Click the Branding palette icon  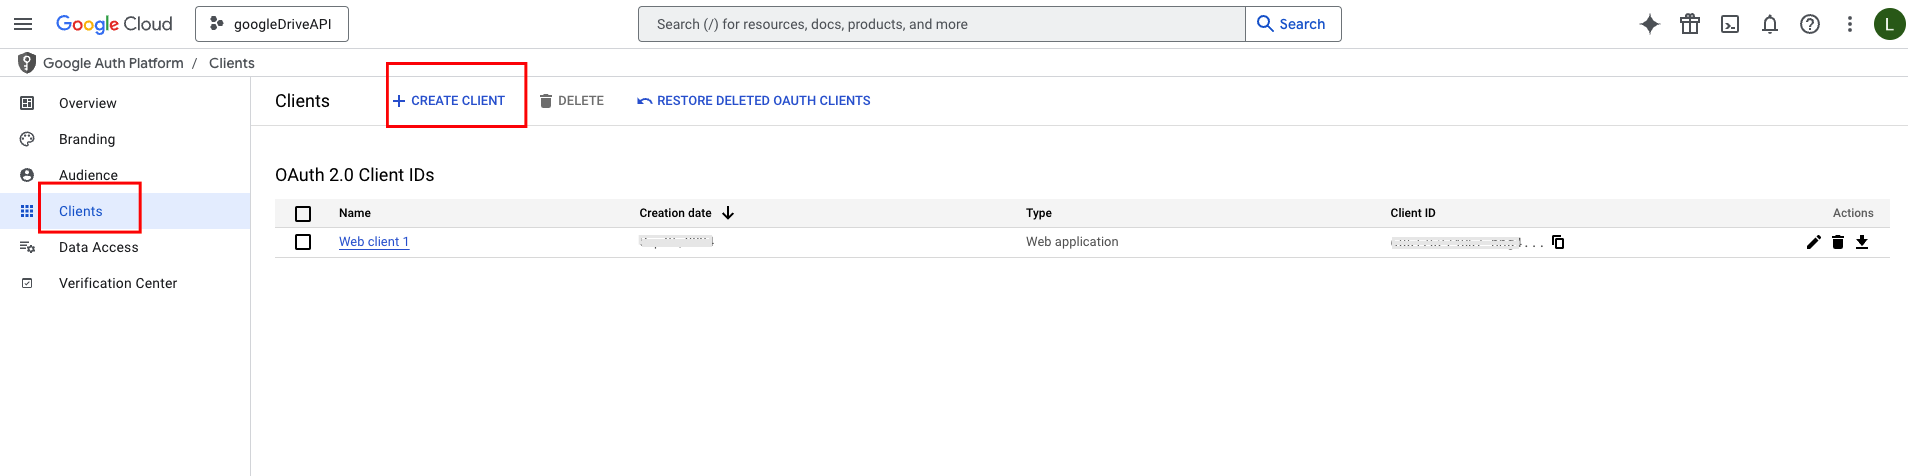27,139
